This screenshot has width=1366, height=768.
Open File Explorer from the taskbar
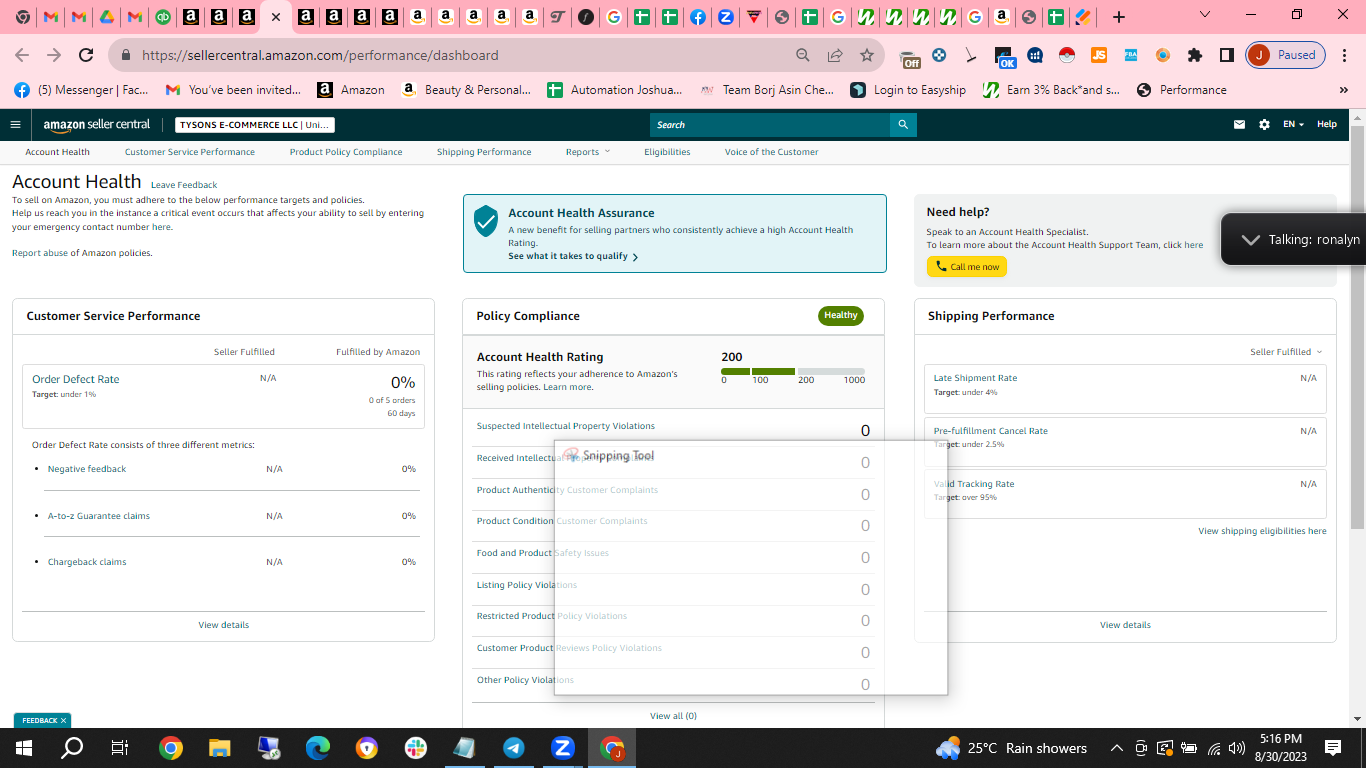click(x=220, y=748)
